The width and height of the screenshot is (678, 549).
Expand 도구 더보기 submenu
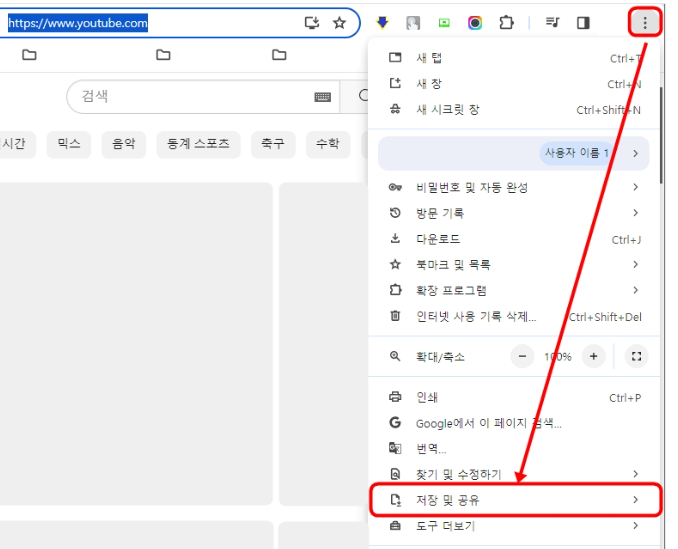tap(514, 526)
